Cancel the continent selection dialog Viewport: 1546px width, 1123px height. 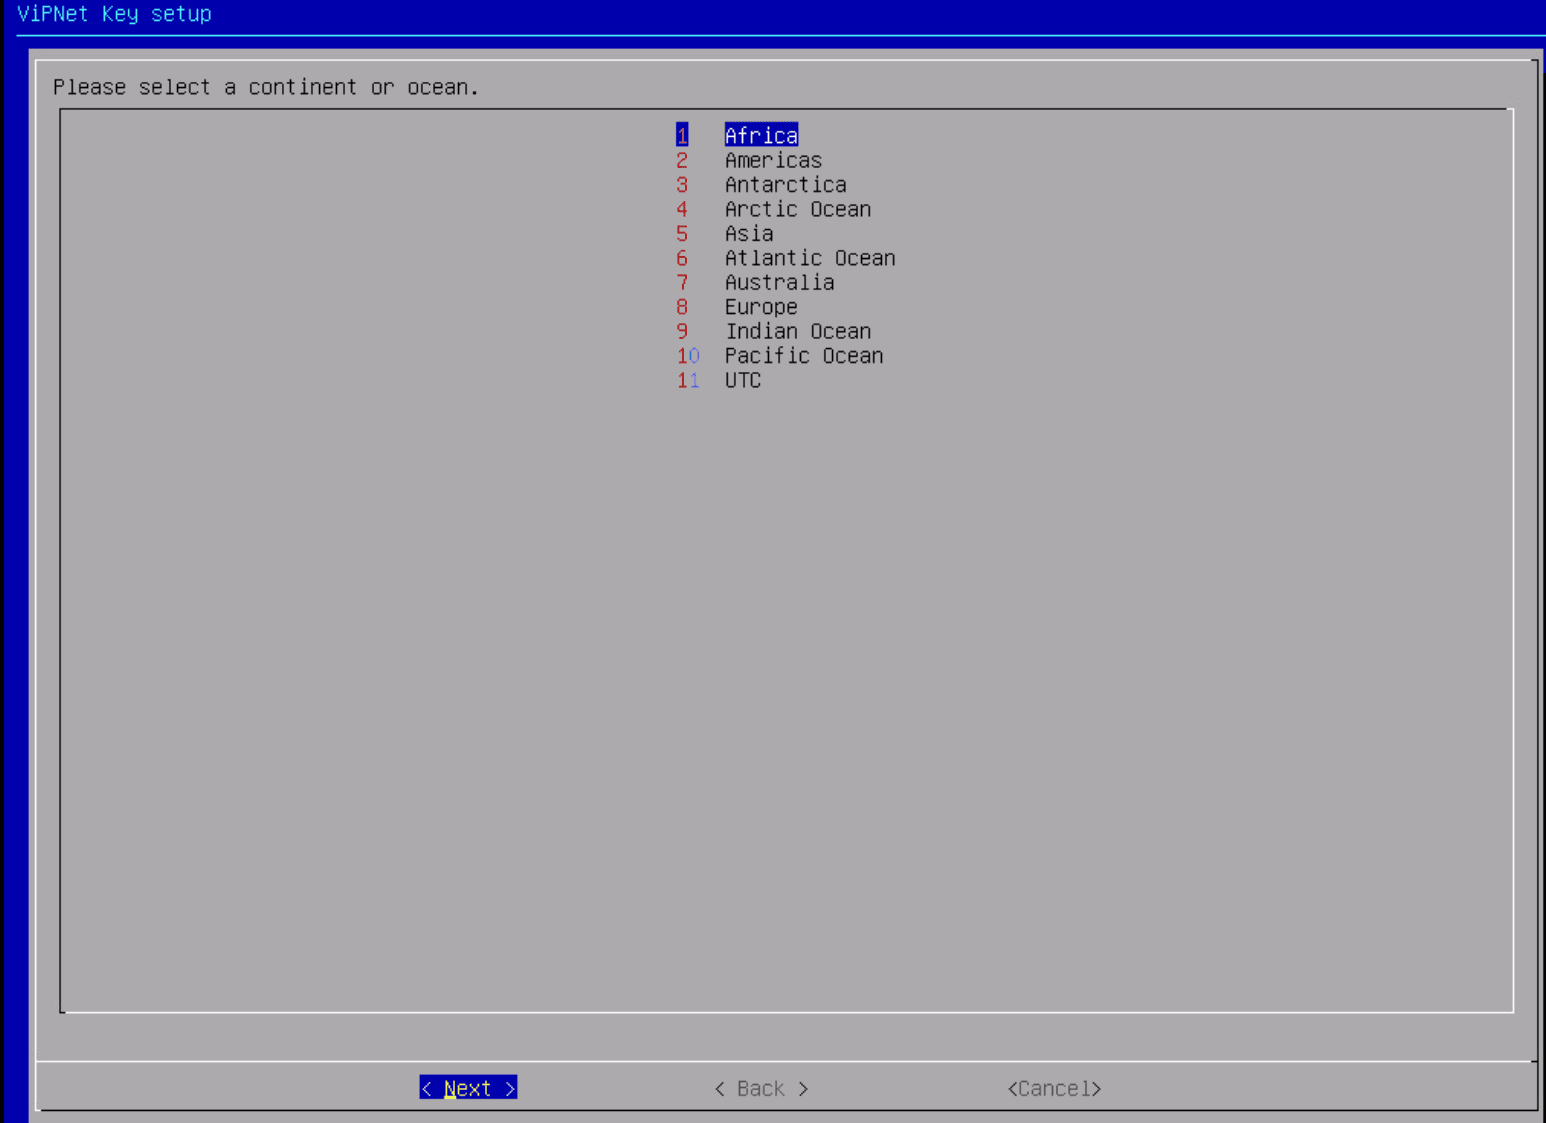coord(1053,1088)
